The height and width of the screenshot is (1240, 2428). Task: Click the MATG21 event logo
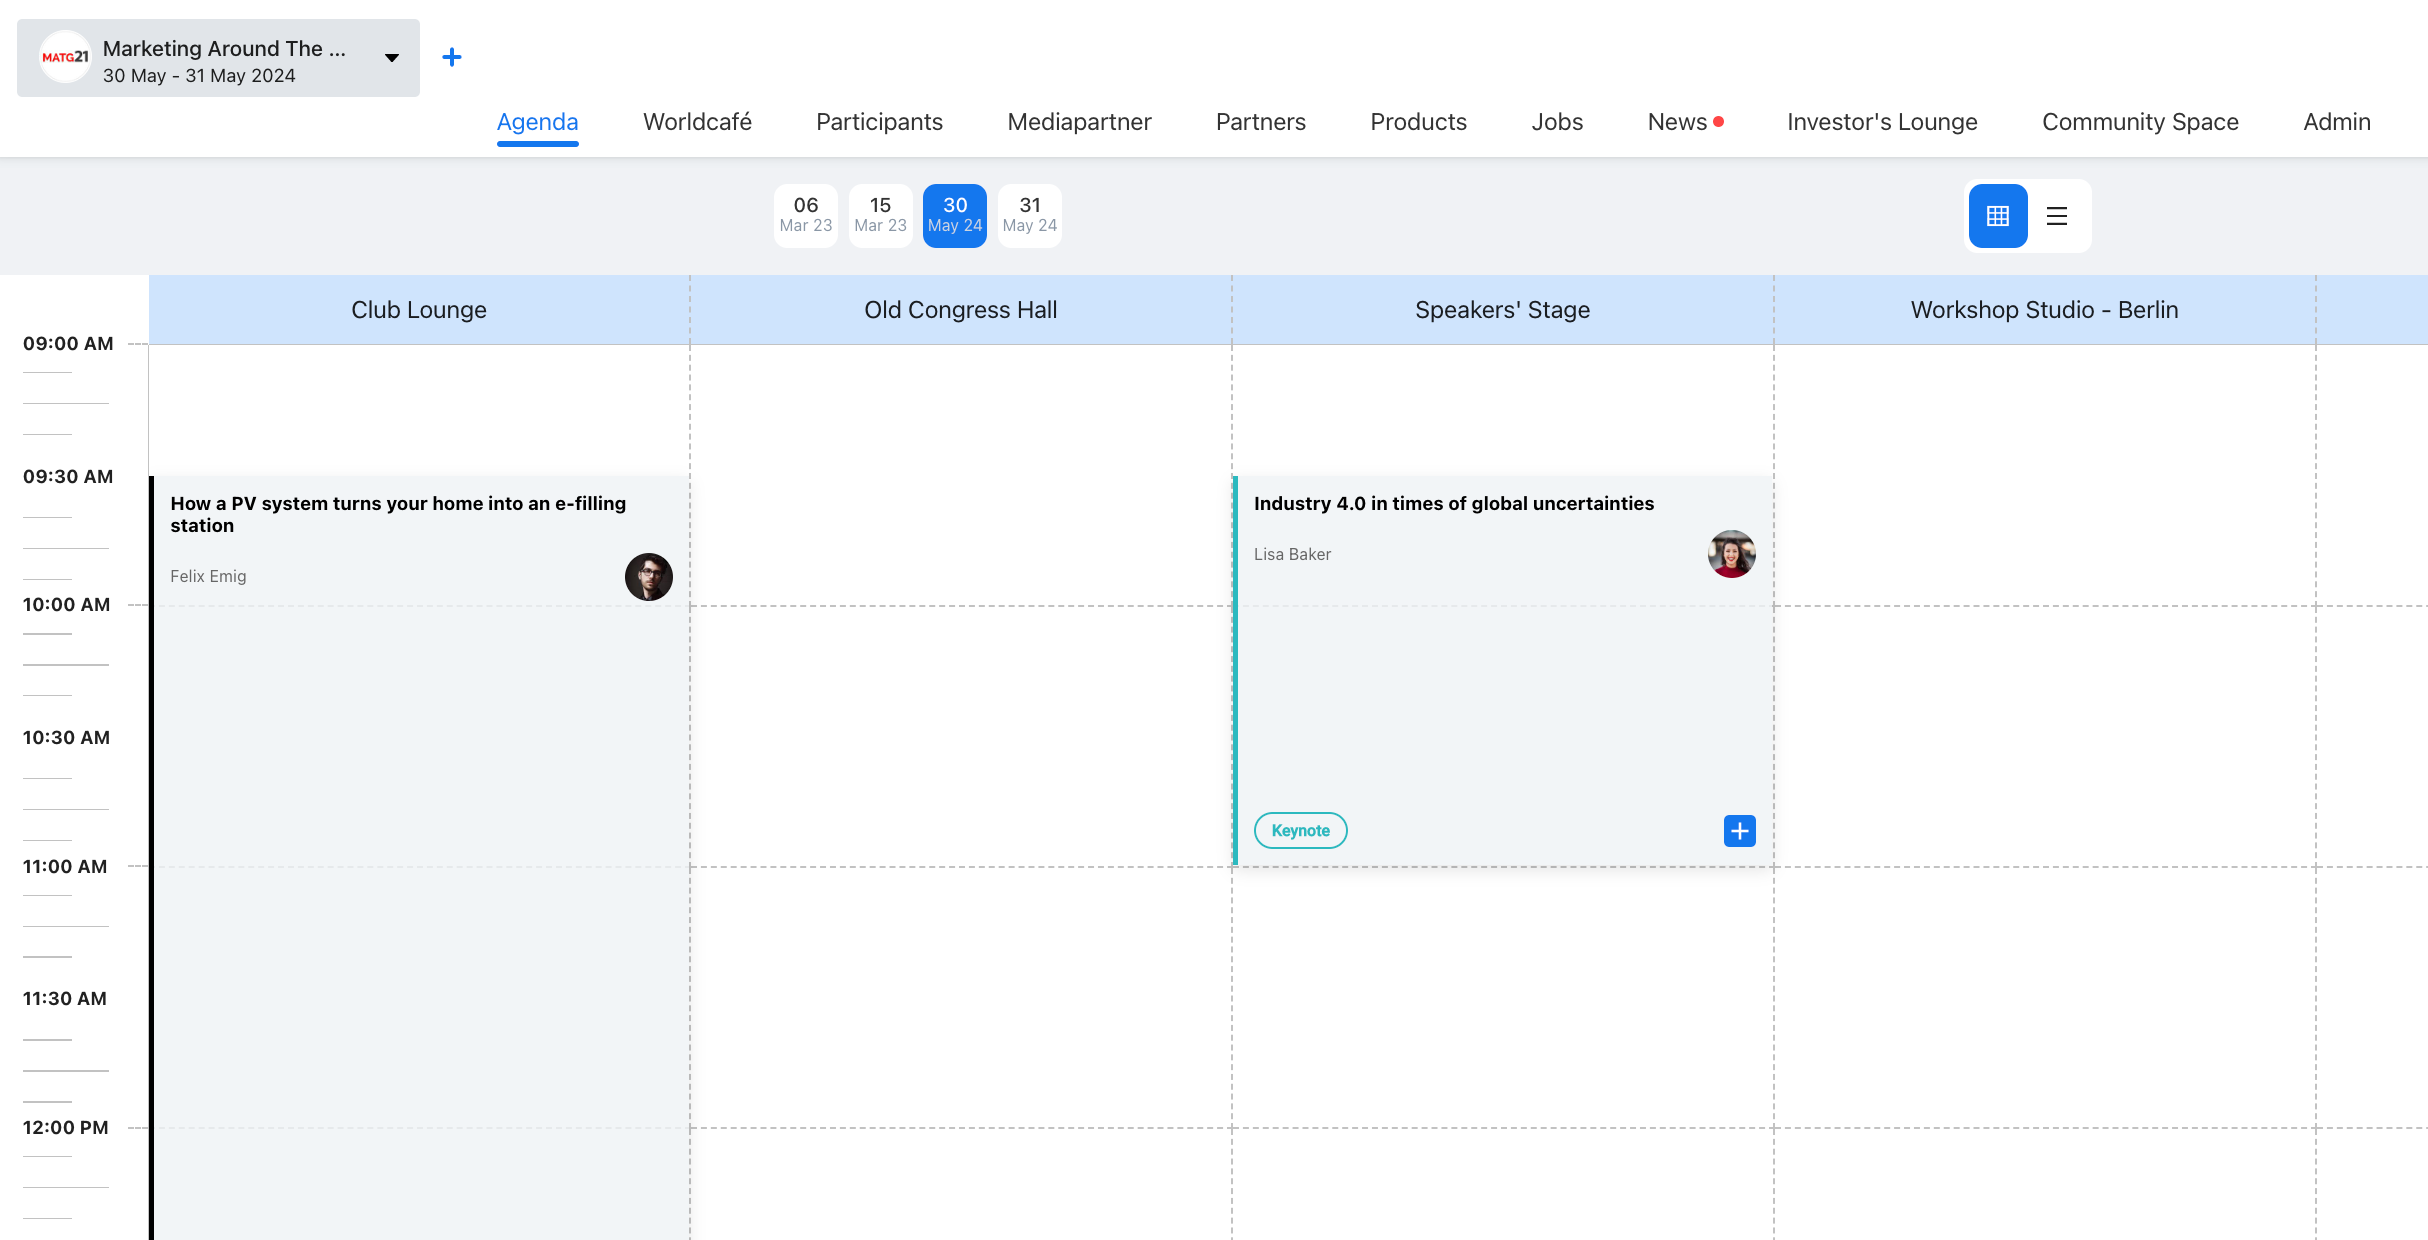click(x=65, y=57)
